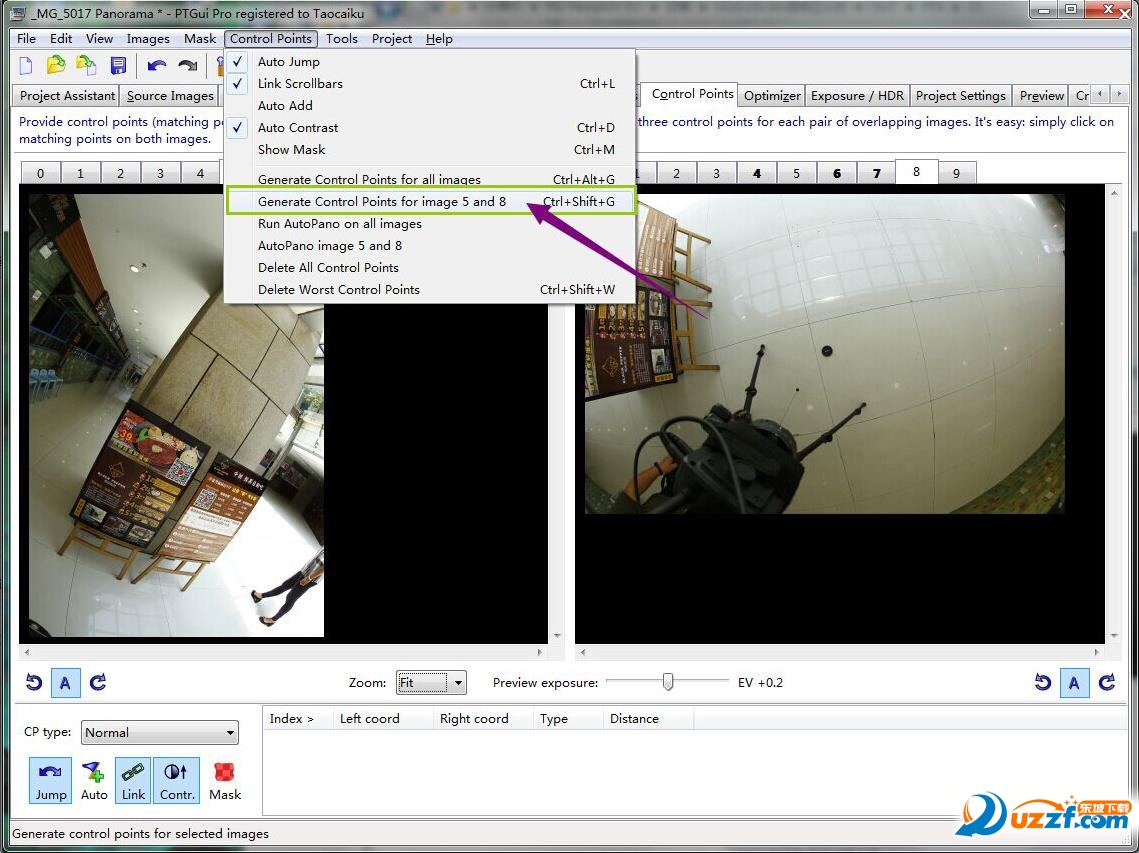Choose Run AutoPano on all images

(x=431, y=224)
